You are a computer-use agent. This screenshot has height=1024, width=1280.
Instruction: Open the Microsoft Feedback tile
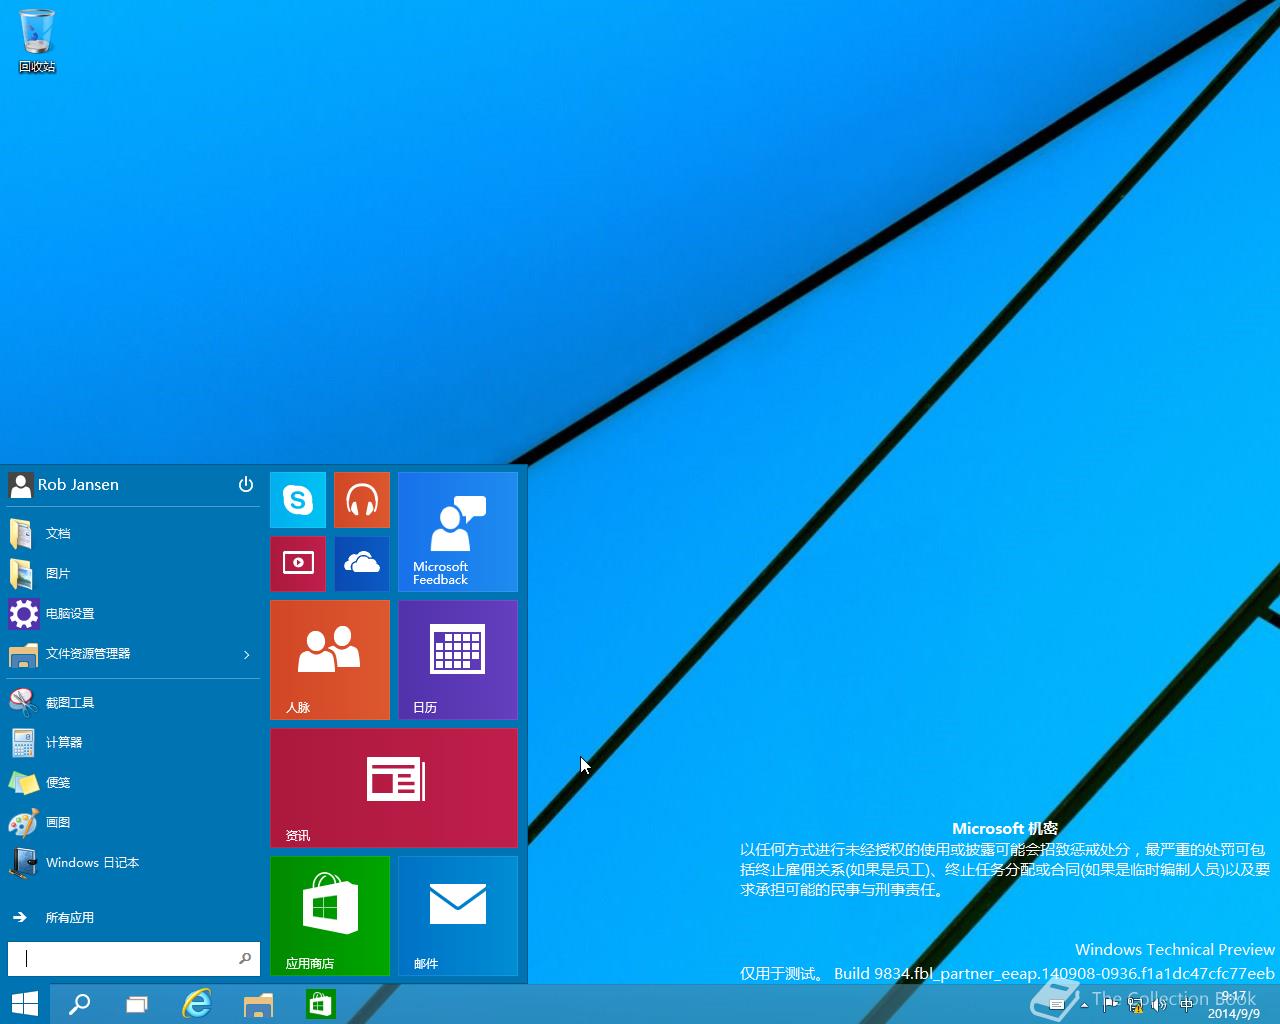pos(458,531)
